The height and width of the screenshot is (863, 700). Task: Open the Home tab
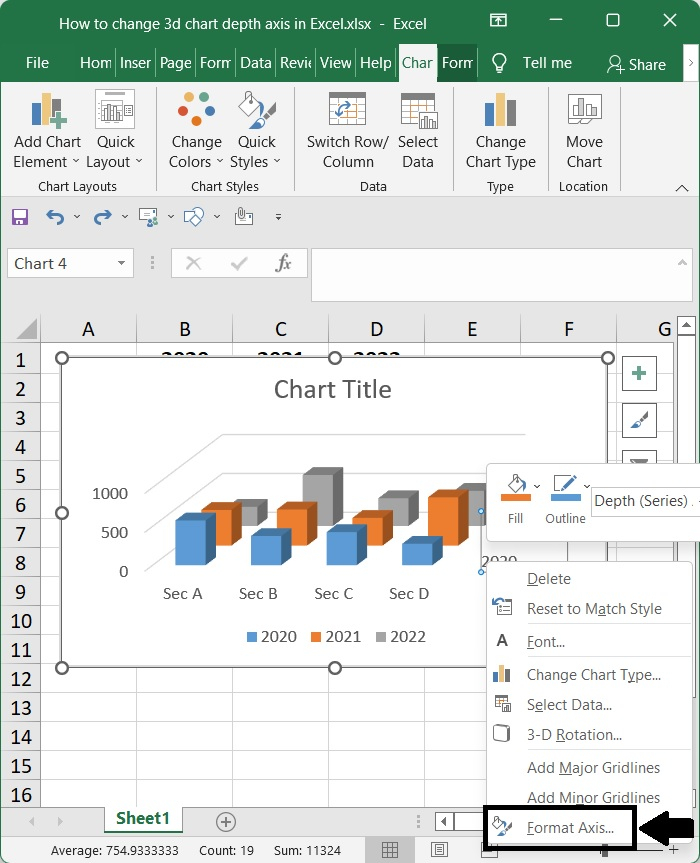pyautogui.click(x=96, y=63)
